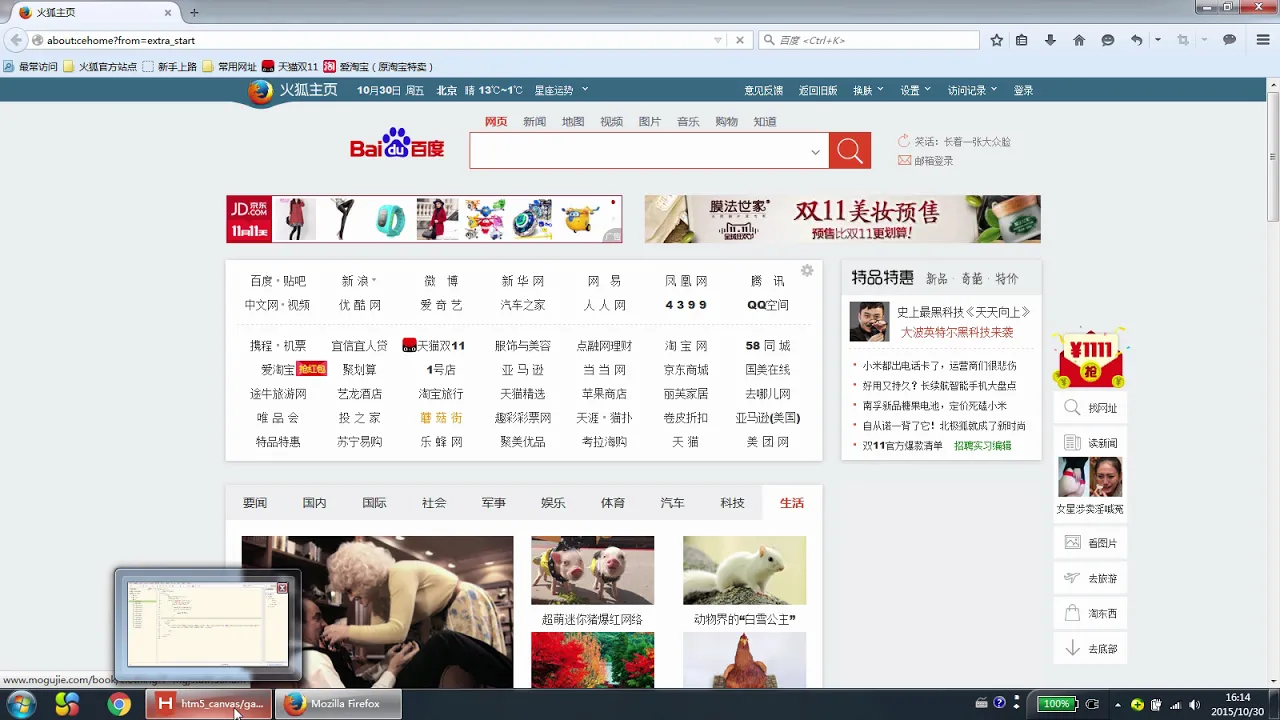Switch to the 体育 news tab
This screenshot has height=720, width=1280.
[613, 503]
